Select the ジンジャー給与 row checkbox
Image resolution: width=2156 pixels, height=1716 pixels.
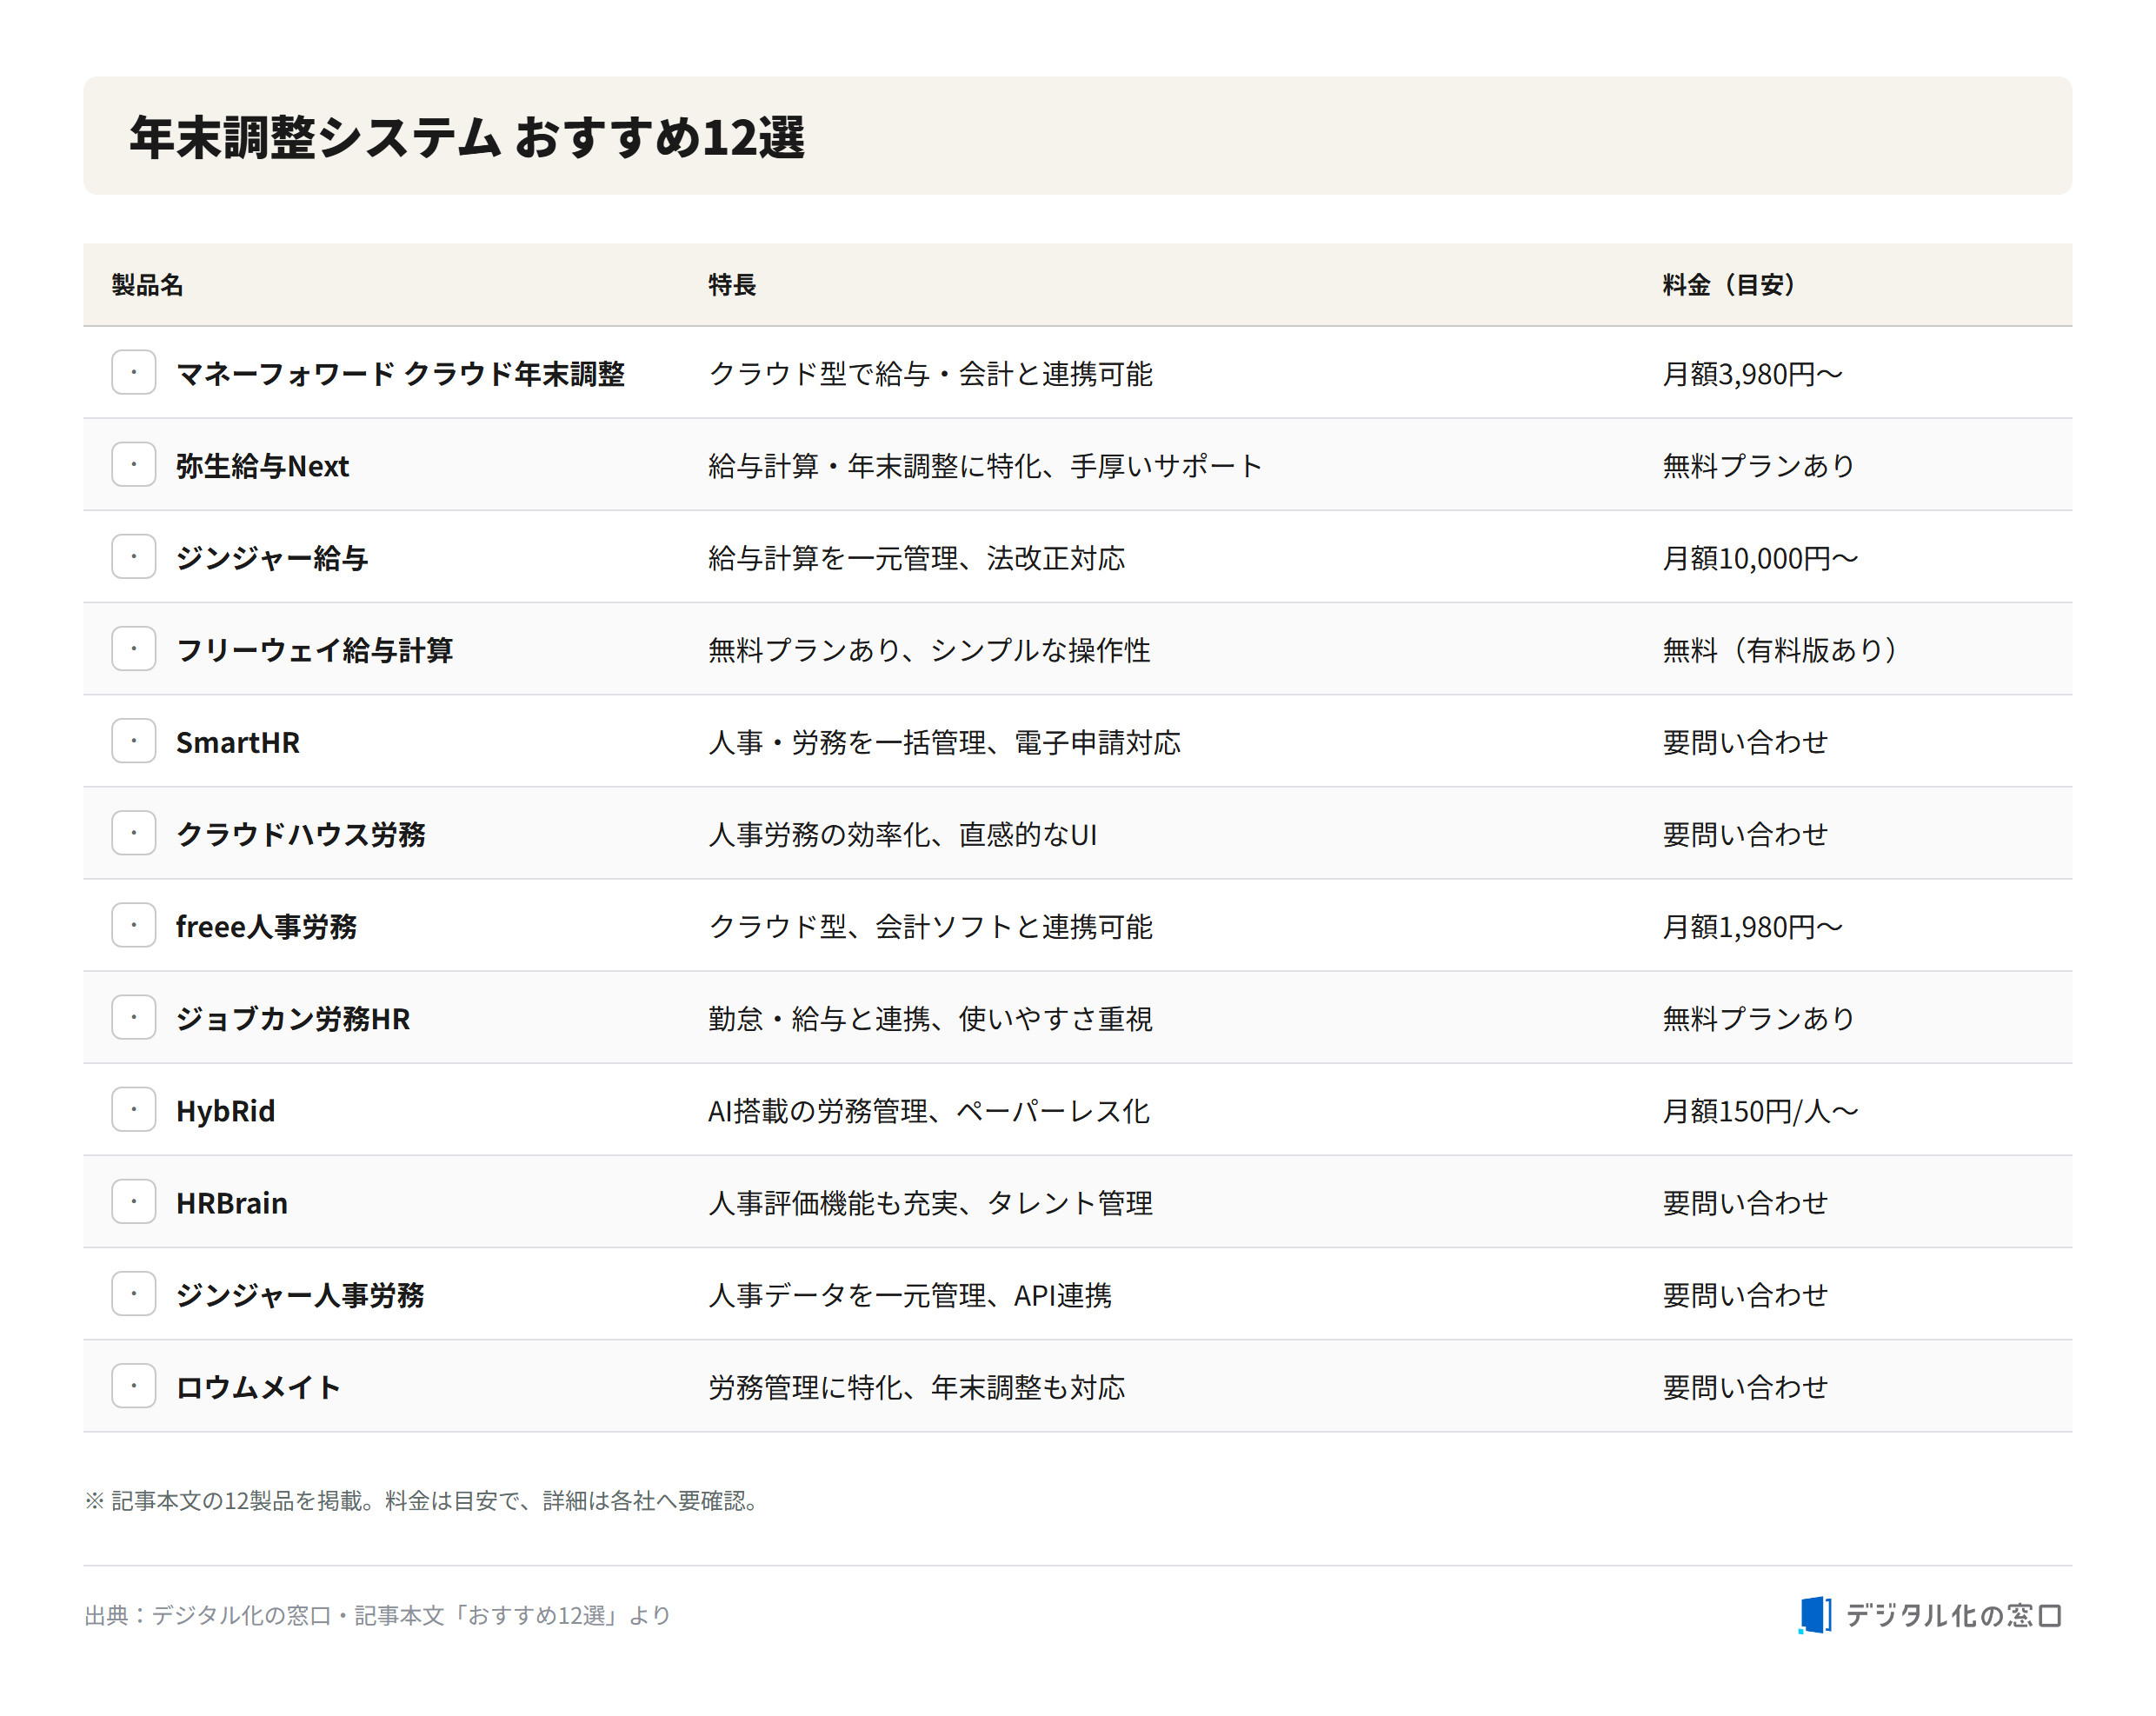pyautogui.click(x=134, y=556)
